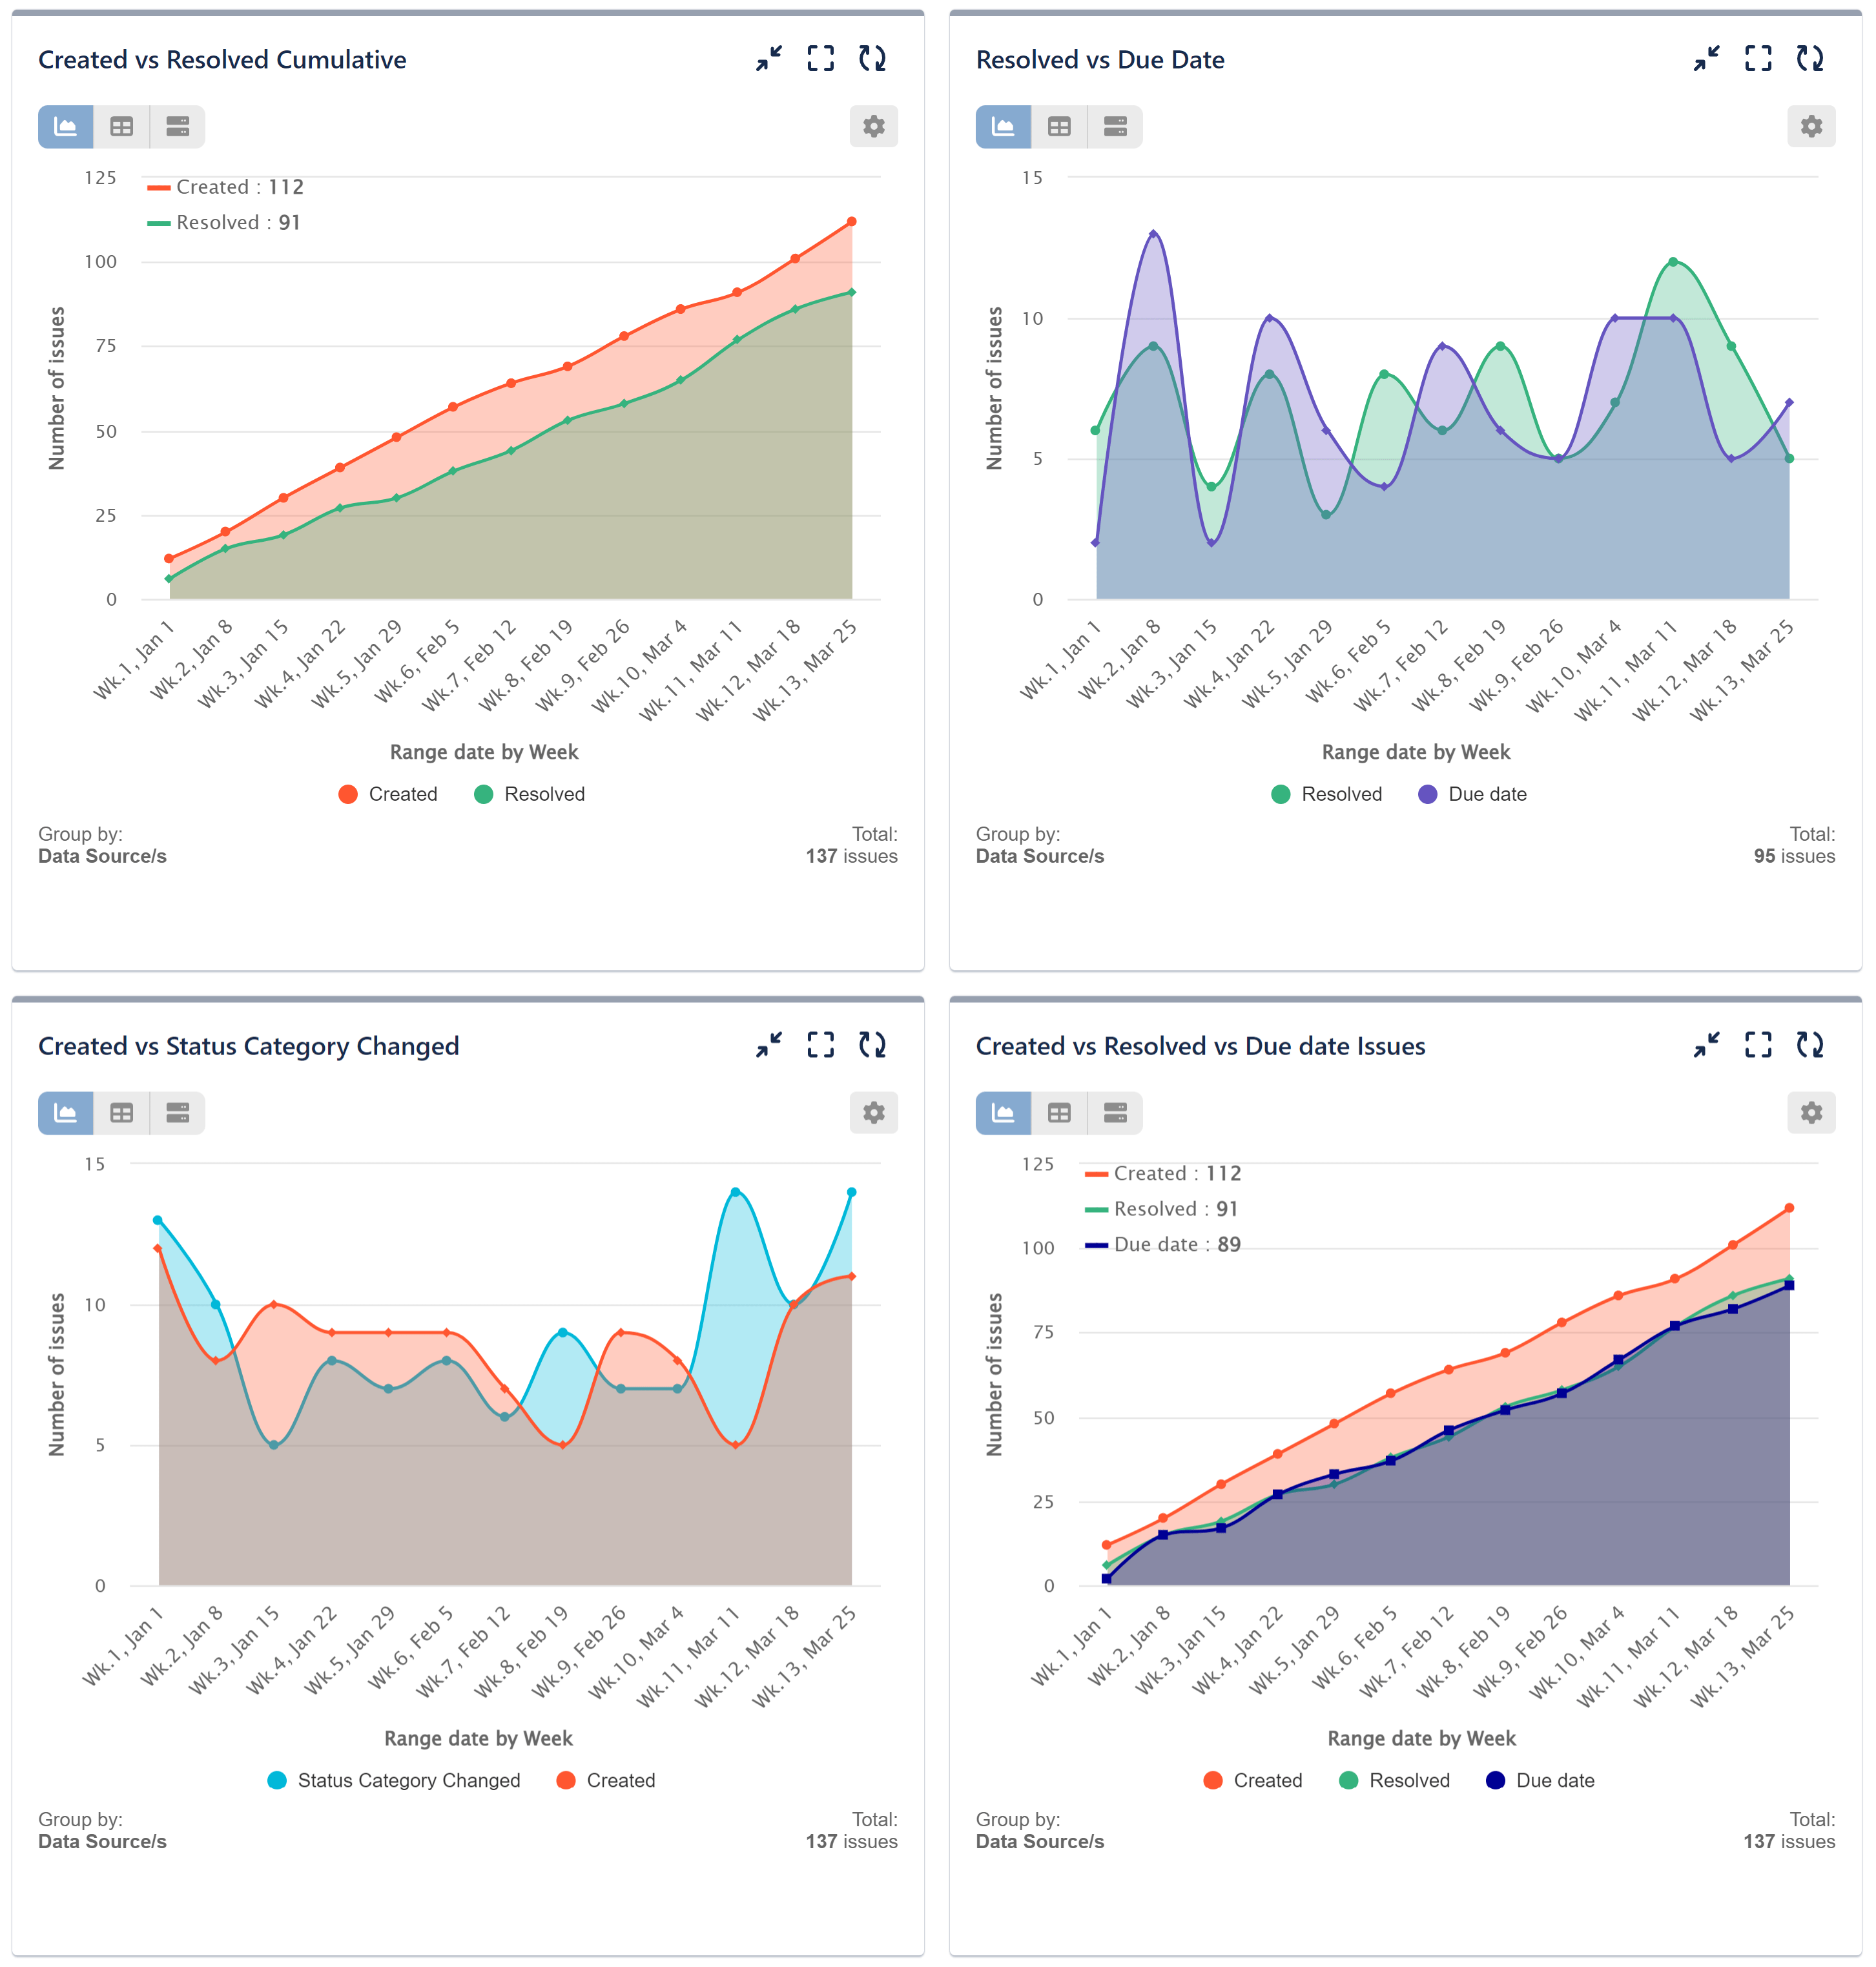1876x1967 pixels.
Task: Switch Created vs Status Category Changed to grouped view
Action: click(178, 1113)
